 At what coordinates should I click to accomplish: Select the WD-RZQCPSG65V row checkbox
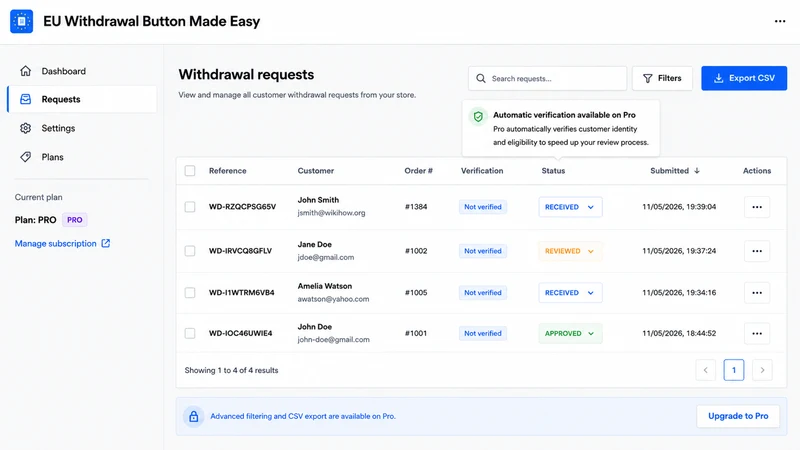(x=190, y=207)
